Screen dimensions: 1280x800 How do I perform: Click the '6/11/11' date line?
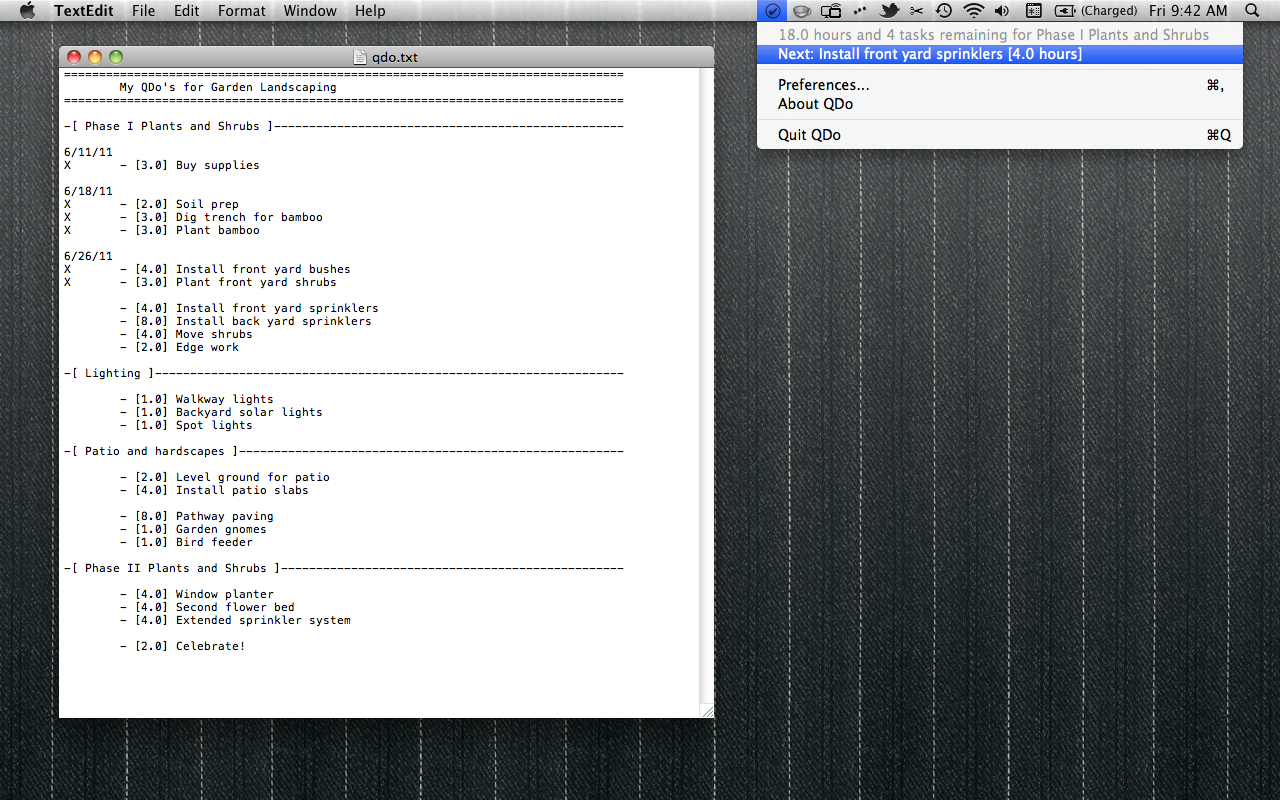88,152
